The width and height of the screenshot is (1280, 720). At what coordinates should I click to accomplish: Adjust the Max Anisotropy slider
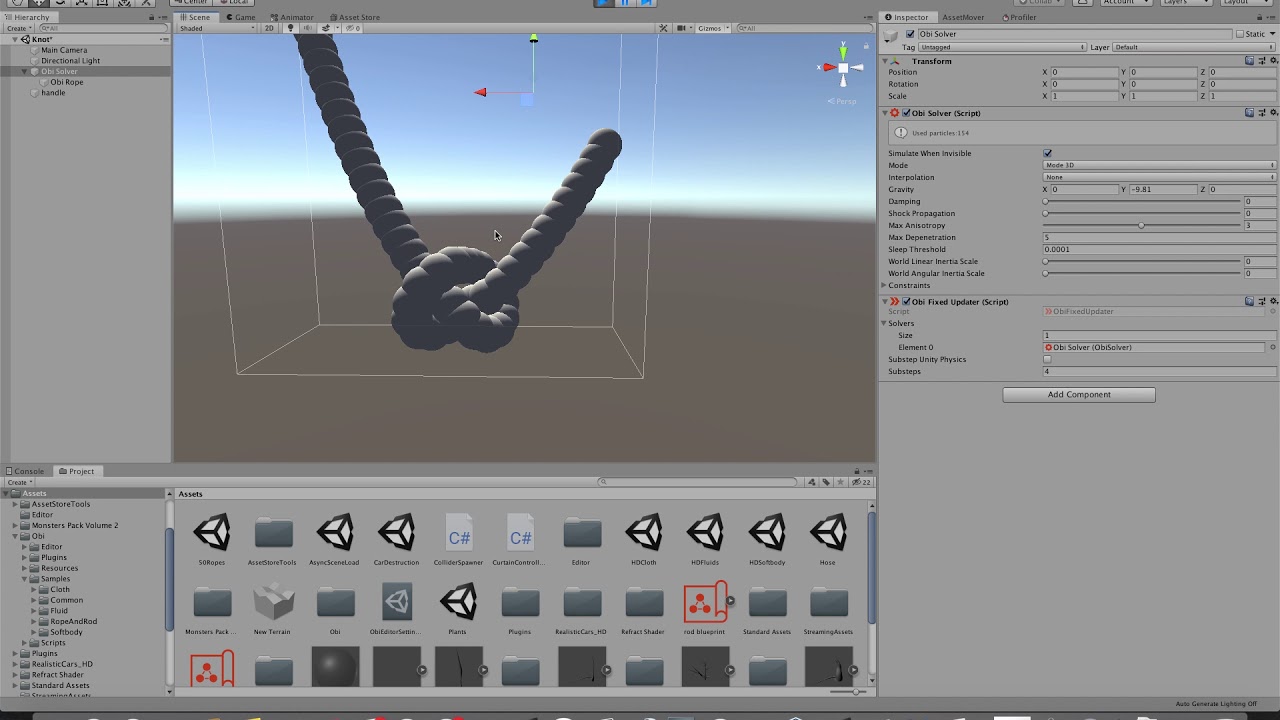[1142, 225]
